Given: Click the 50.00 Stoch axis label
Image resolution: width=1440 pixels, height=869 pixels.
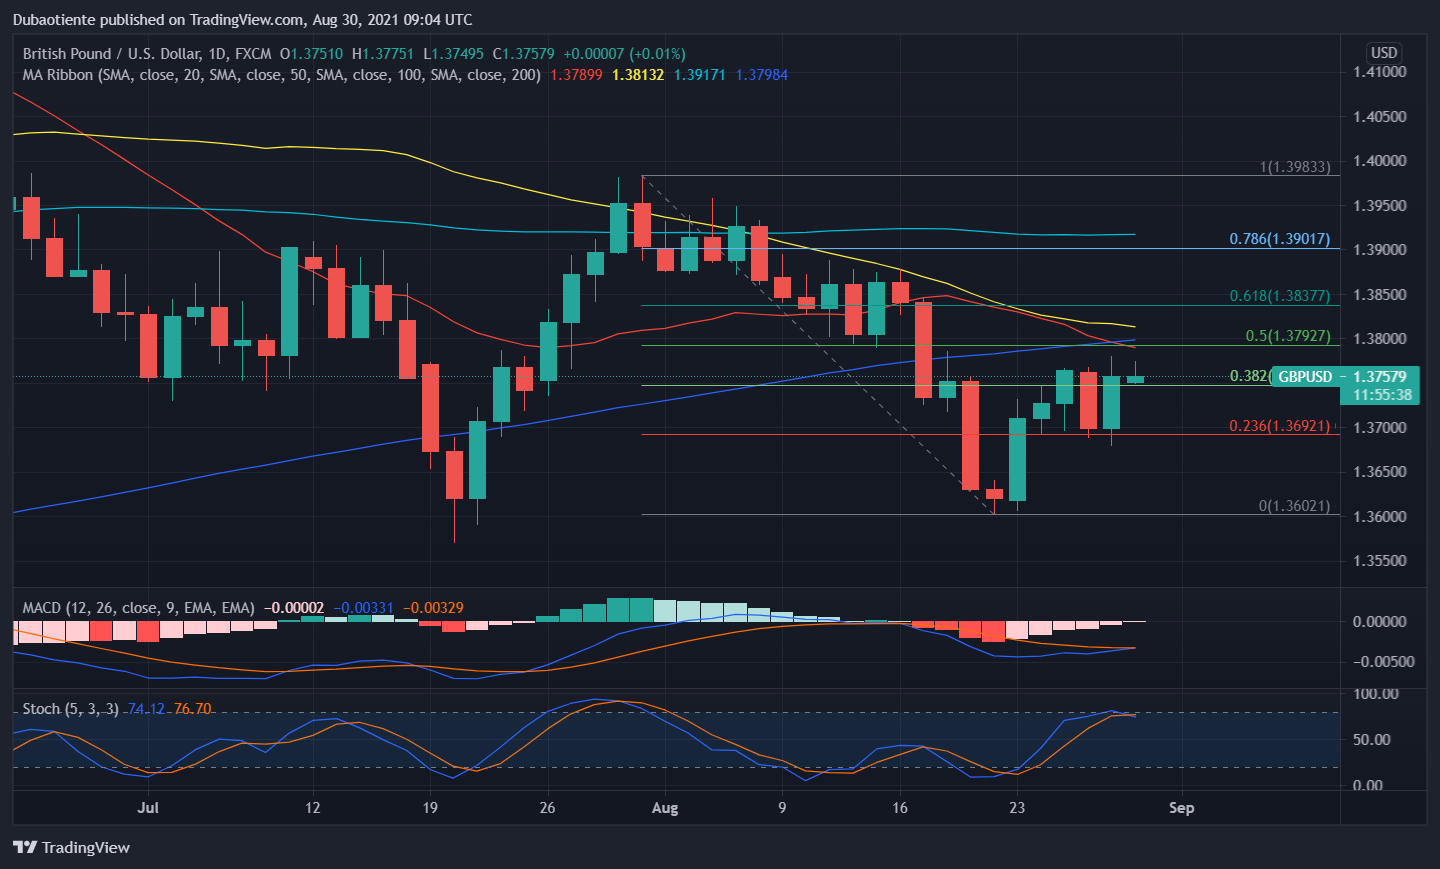Looking at the screenshot, I should 1371,740.
